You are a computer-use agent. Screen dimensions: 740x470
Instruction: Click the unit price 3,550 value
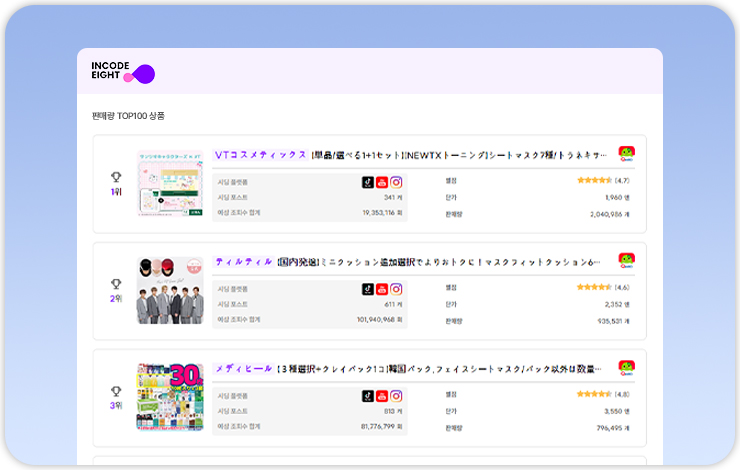coord(617,411)
